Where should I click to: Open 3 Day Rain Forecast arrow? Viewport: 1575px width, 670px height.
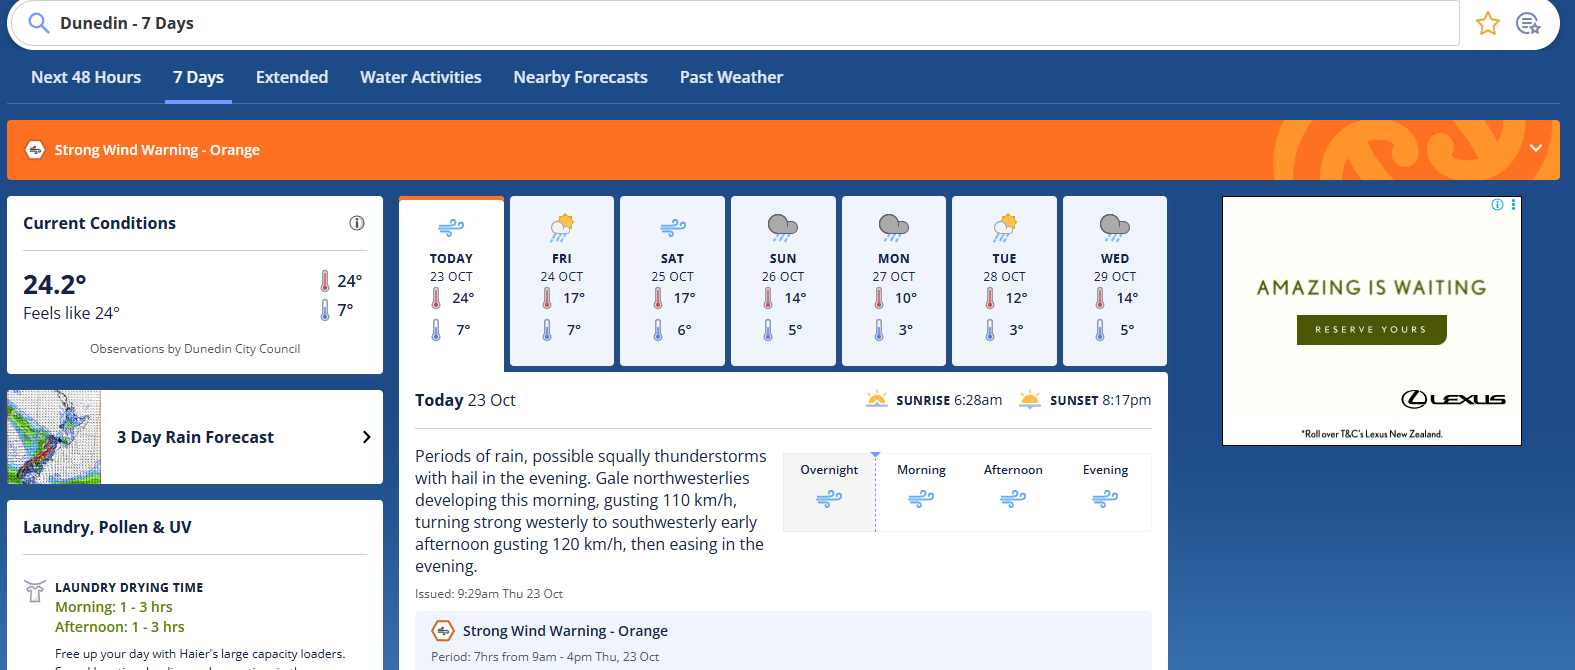pyautogui.click(x=366, y=437)
